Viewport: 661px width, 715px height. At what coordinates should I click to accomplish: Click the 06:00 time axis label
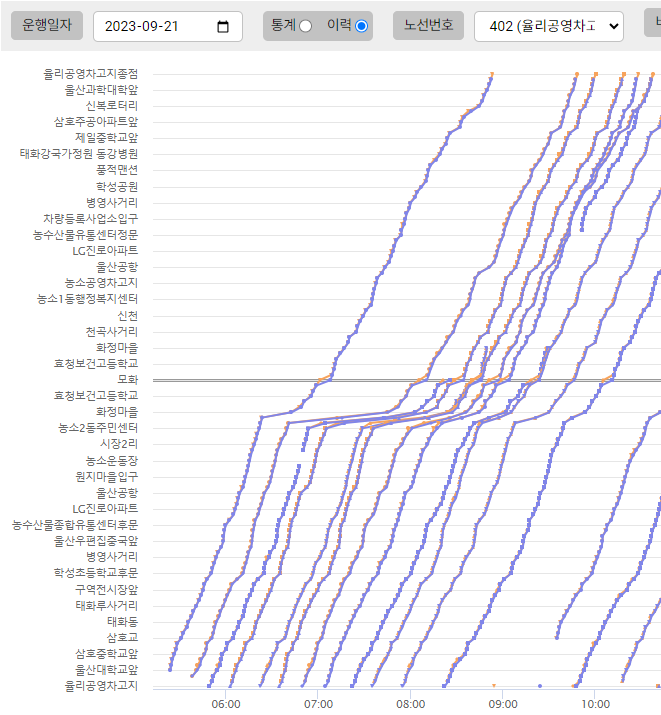click(x=227, y=703)
